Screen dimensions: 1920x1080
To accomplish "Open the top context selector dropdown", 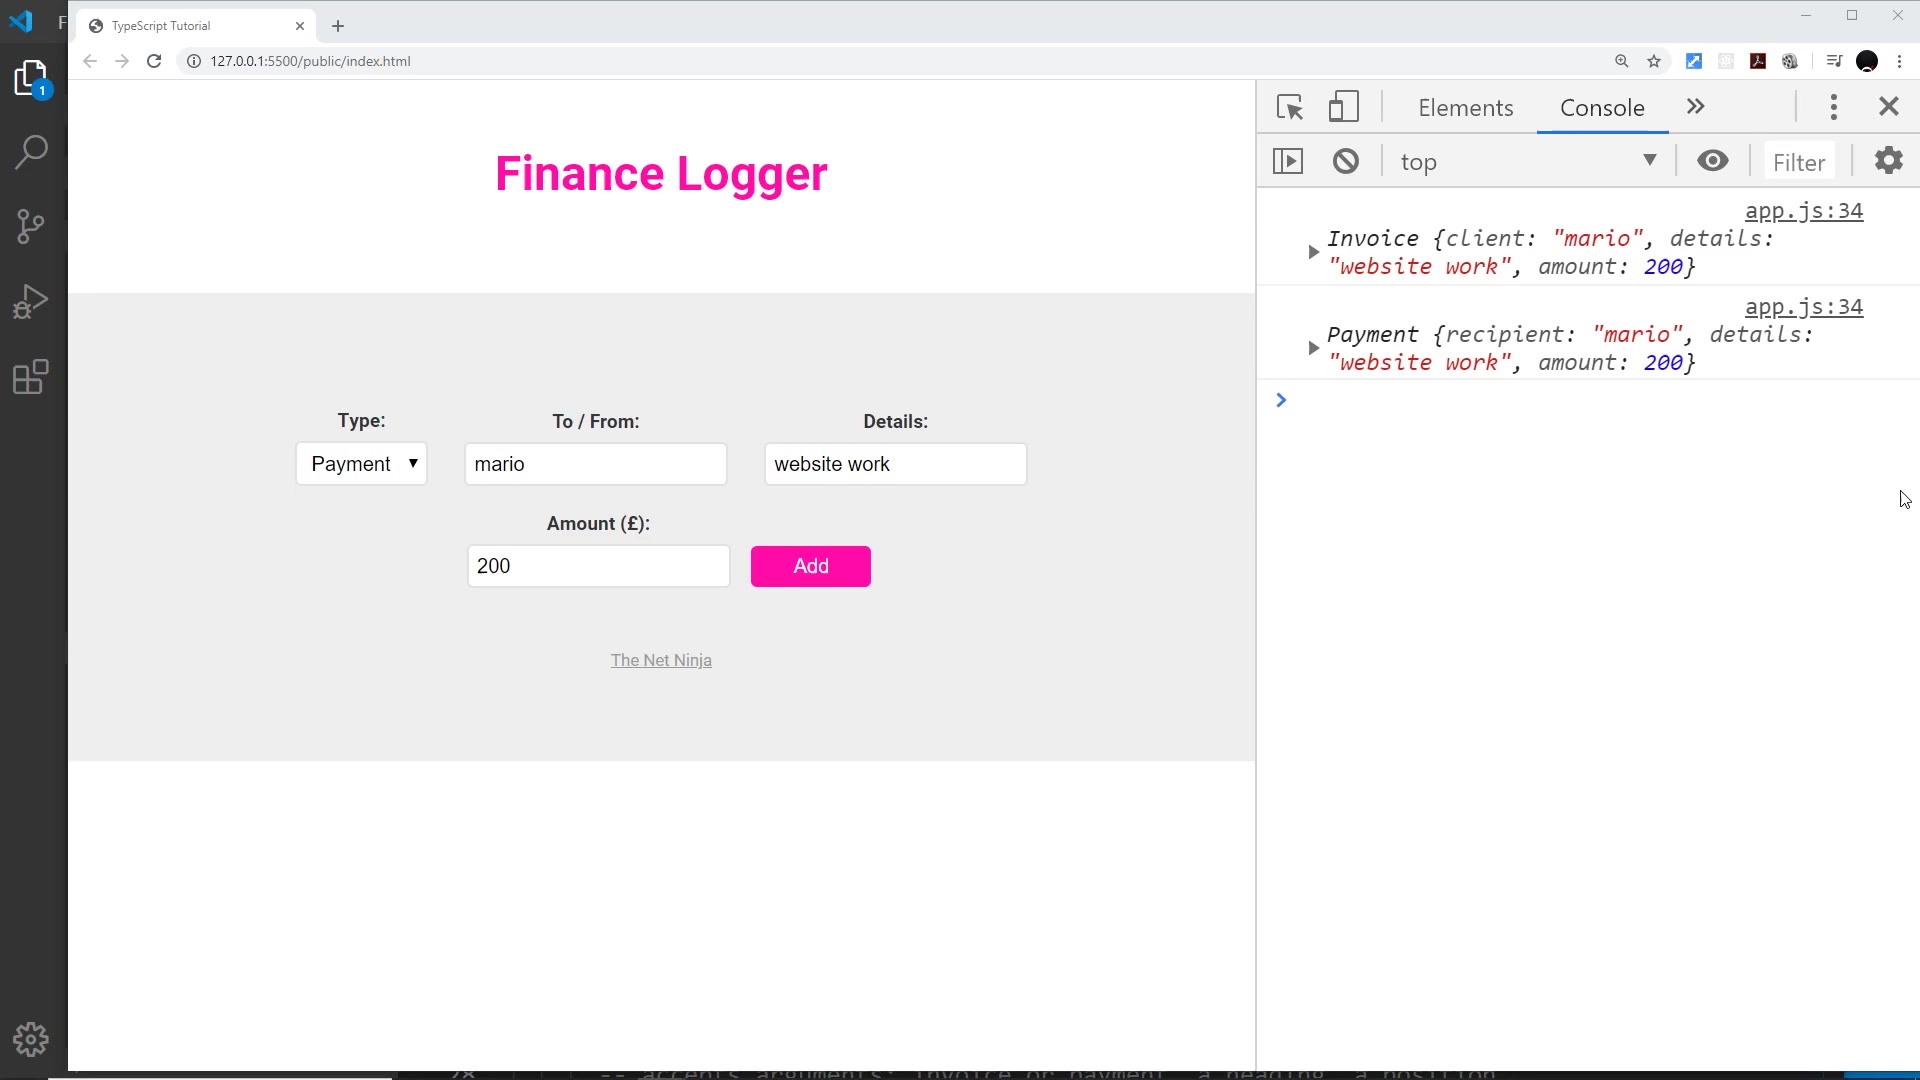I will 1530,162.
